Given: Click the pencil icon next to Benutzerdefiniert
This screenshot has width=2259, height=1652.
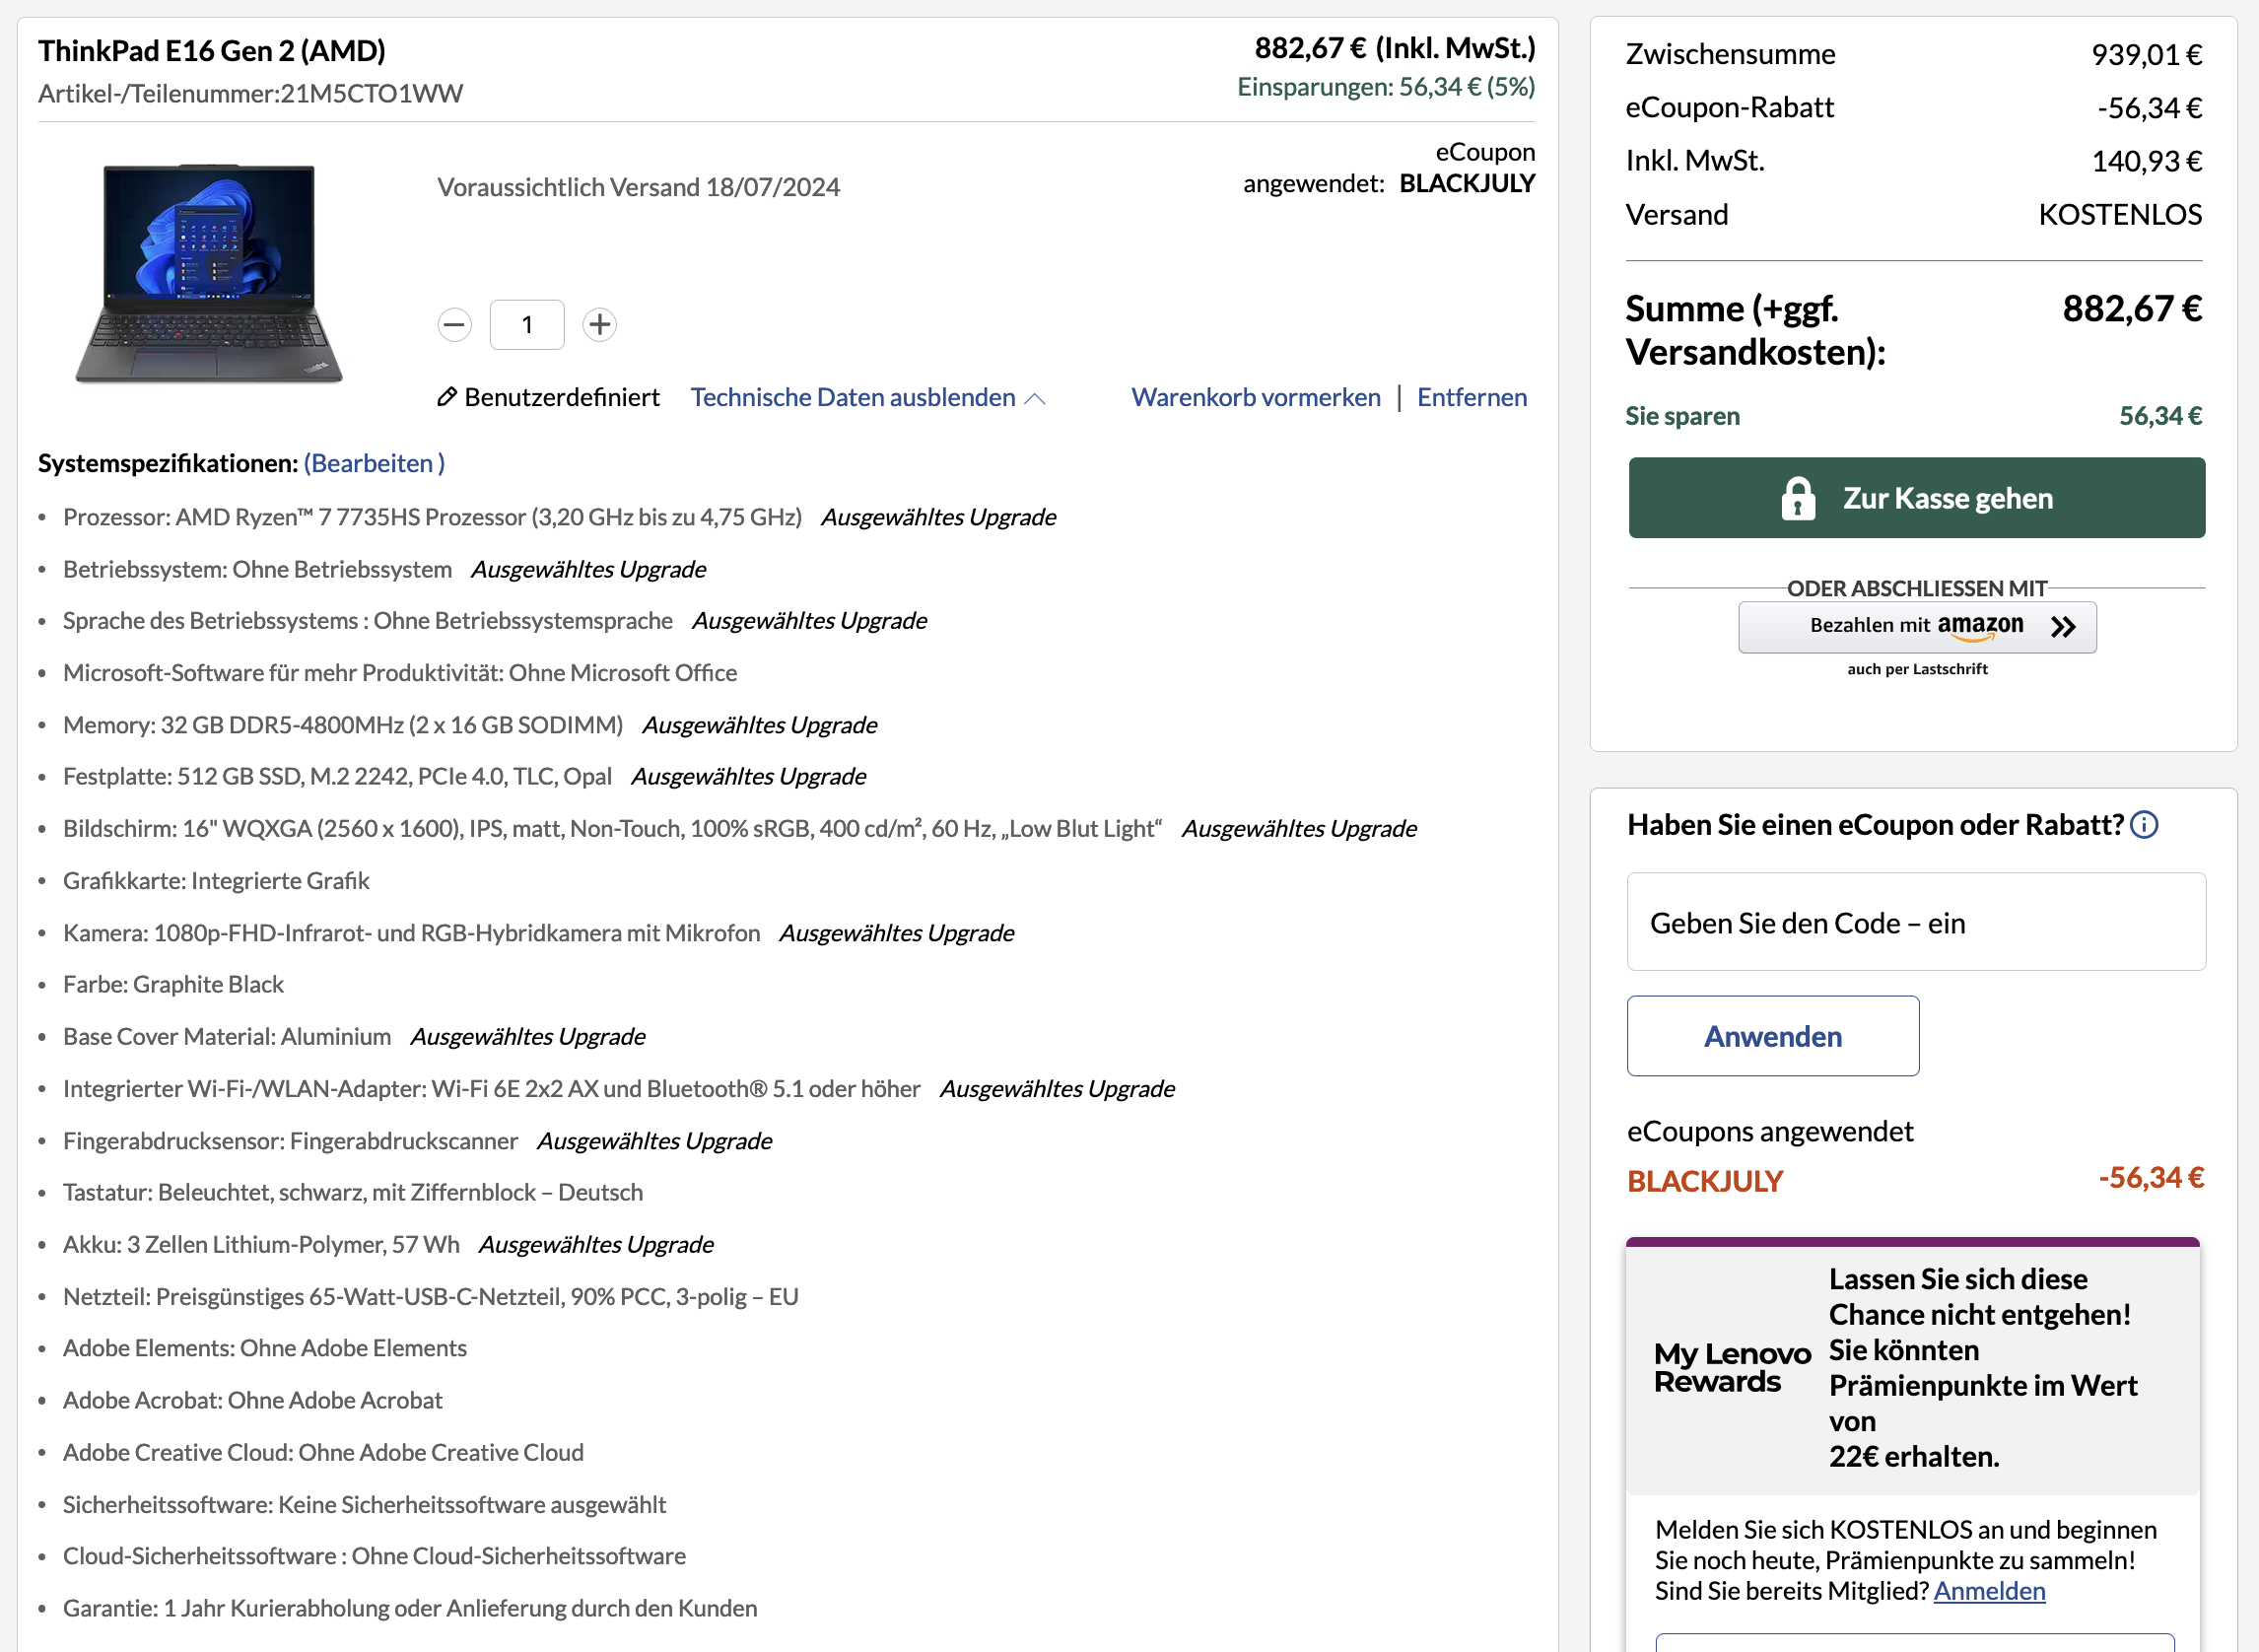Looking at the screenshot, I should pos(447,397).
